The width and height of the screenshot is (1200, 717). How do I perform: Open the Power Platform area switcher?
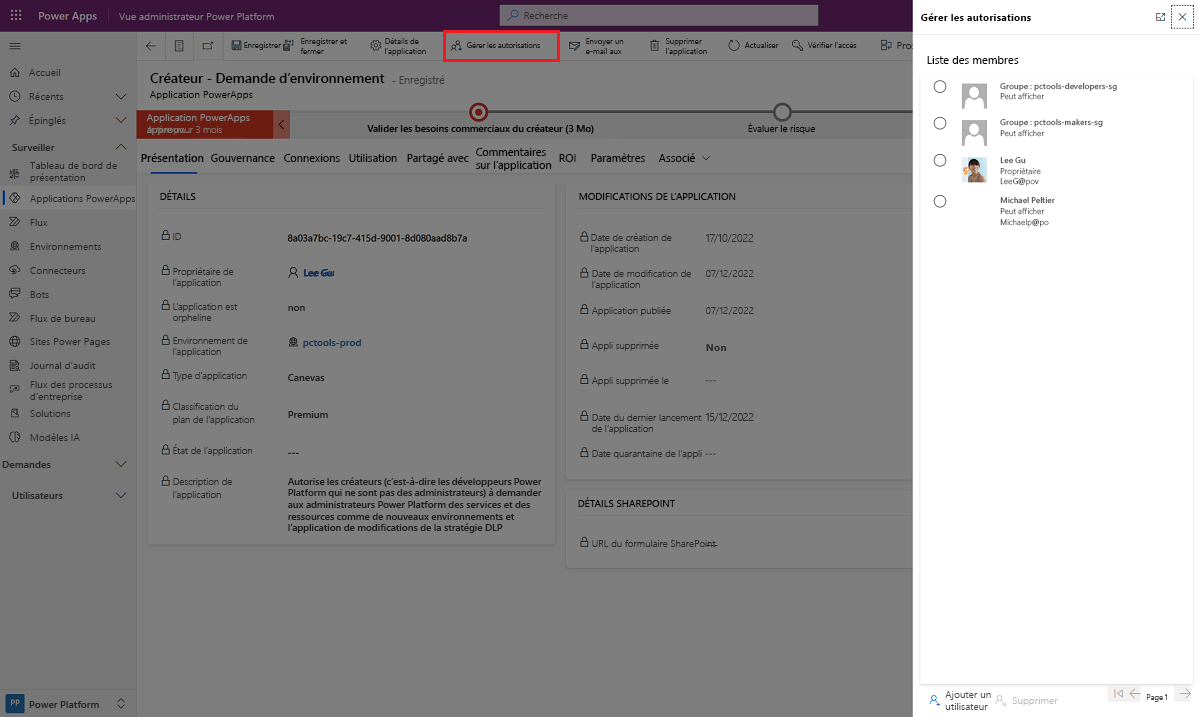[x=68, y=703]
